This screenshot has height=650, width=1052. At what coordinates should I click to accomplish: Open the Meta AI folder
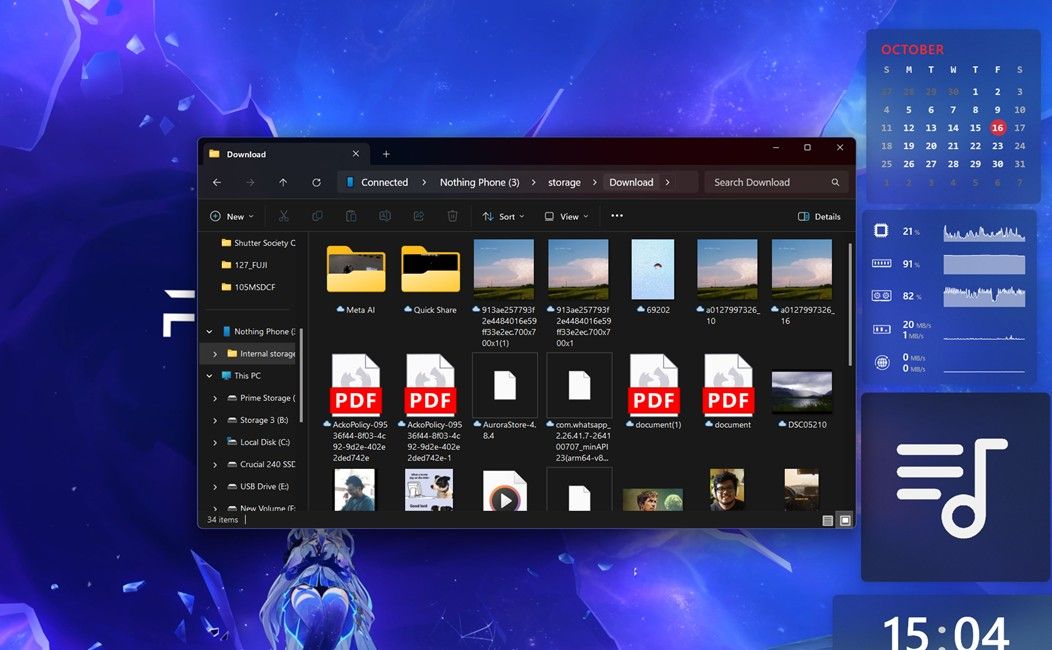coord(356,278)
